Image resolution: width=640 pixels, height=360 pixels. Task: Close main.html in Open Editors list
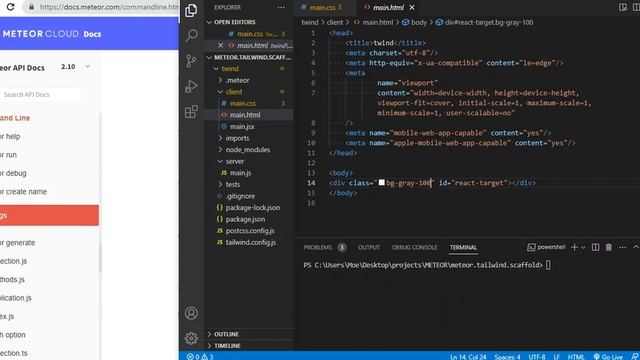[x=220, y=45]
